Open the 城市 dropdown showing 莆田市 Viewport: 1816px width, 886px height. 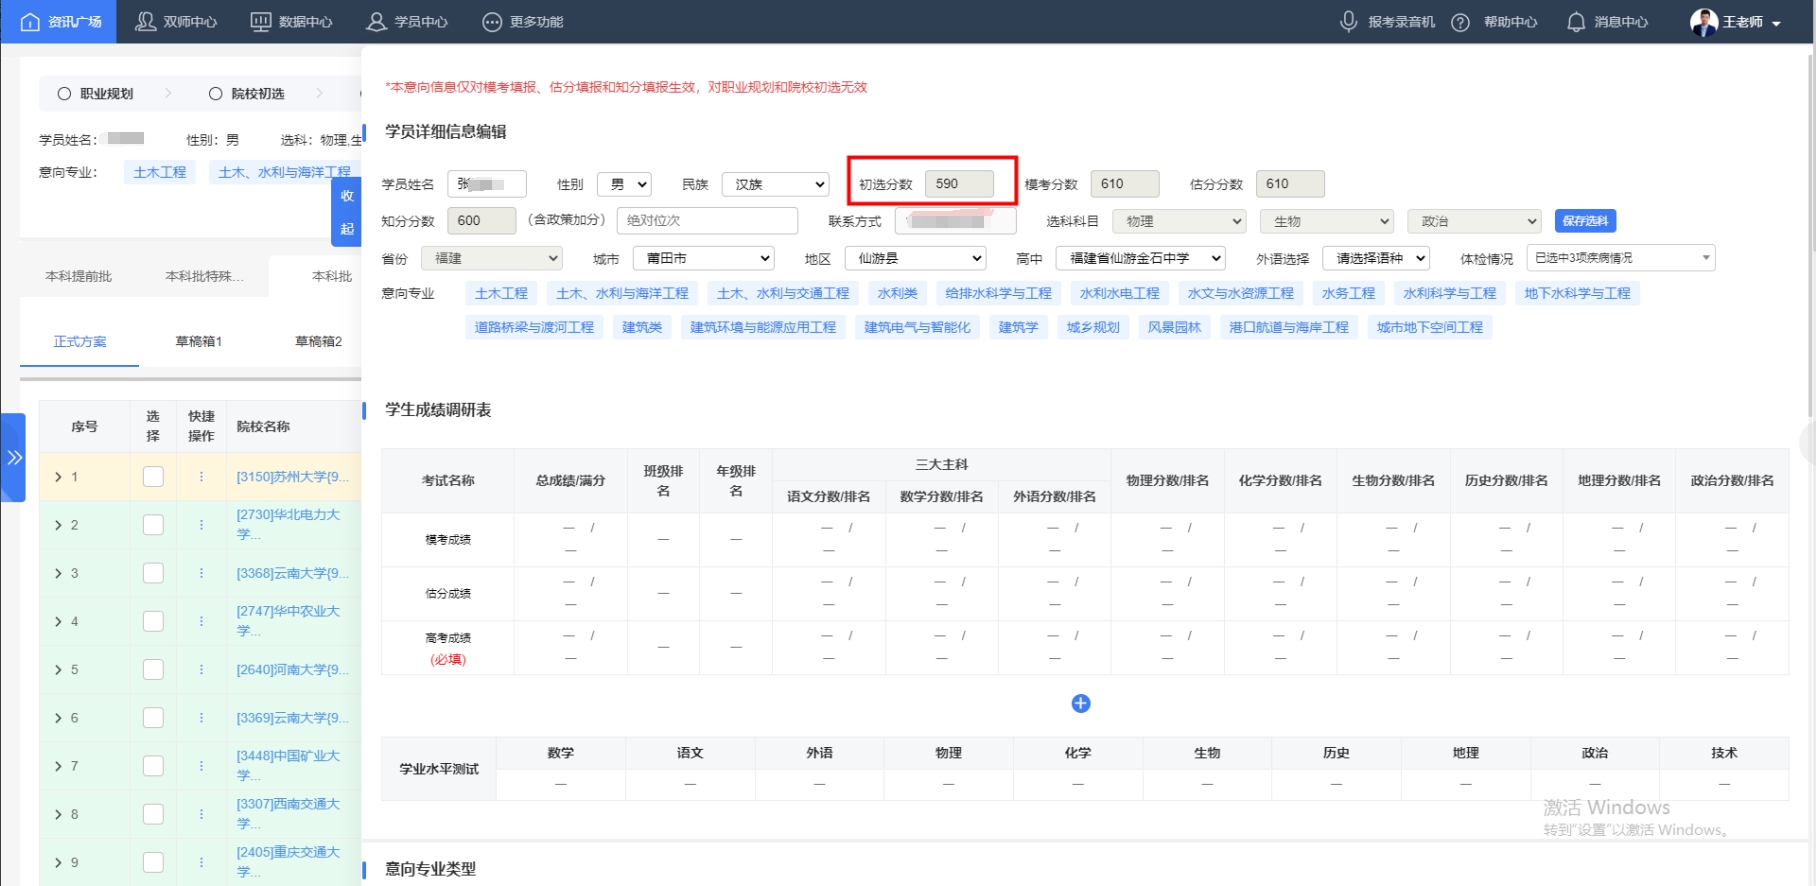coord(704,258)
